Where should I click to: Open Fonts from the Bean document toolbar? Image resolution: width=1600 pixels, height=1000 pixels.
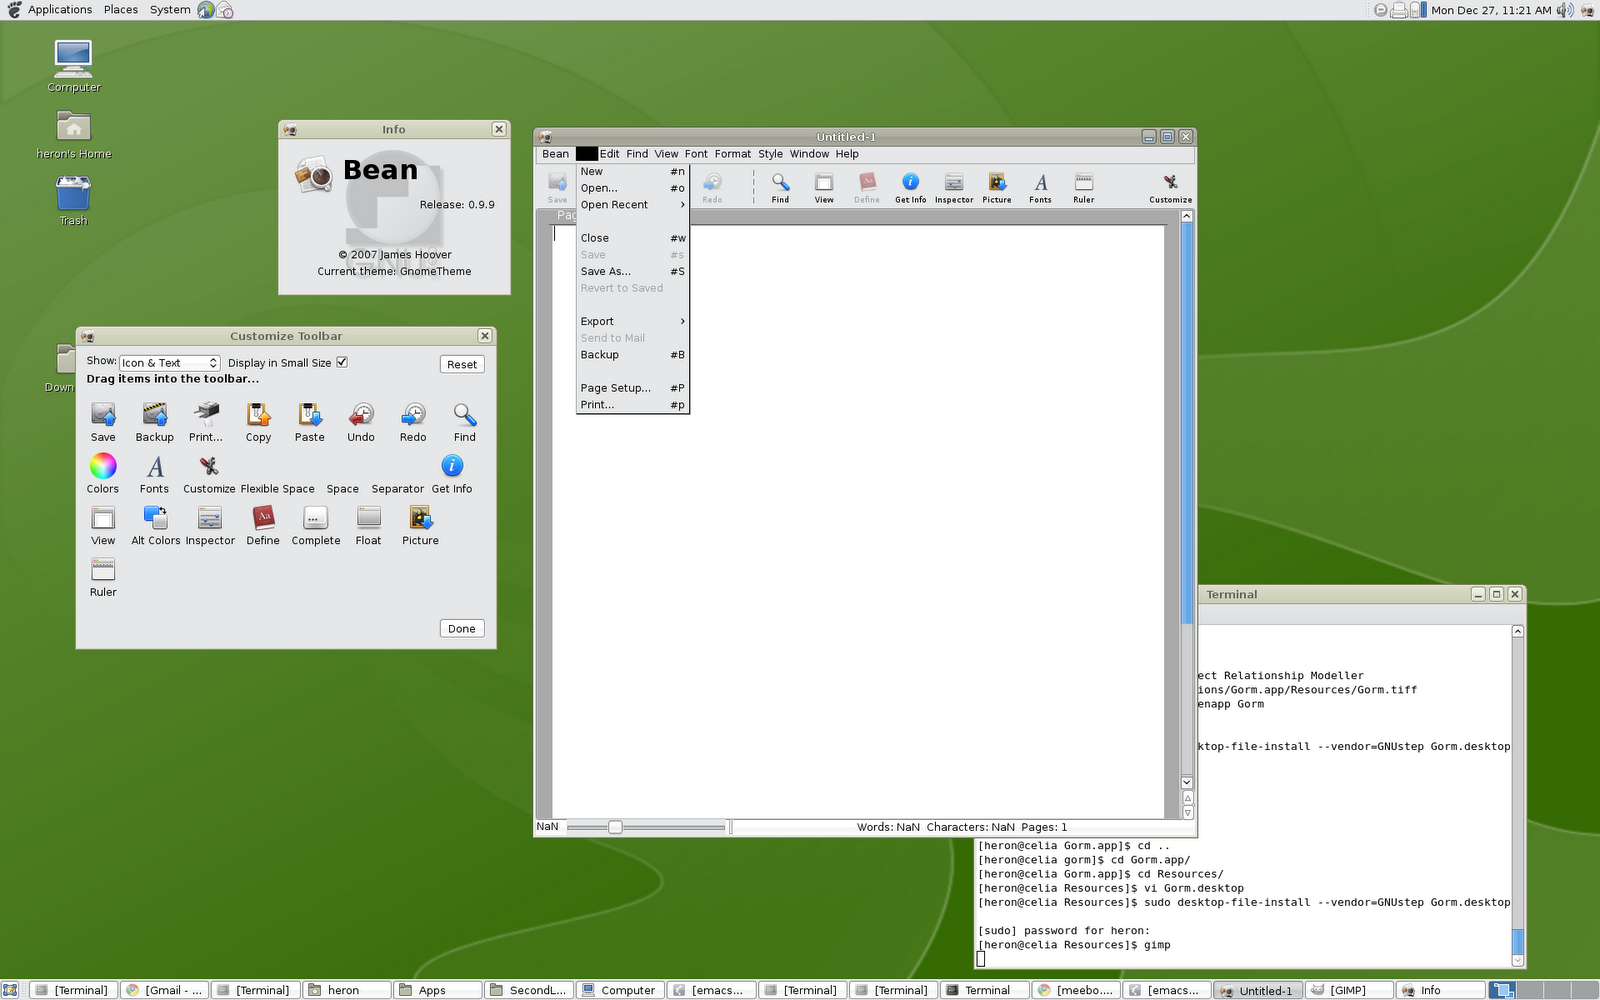point(1040,187)
